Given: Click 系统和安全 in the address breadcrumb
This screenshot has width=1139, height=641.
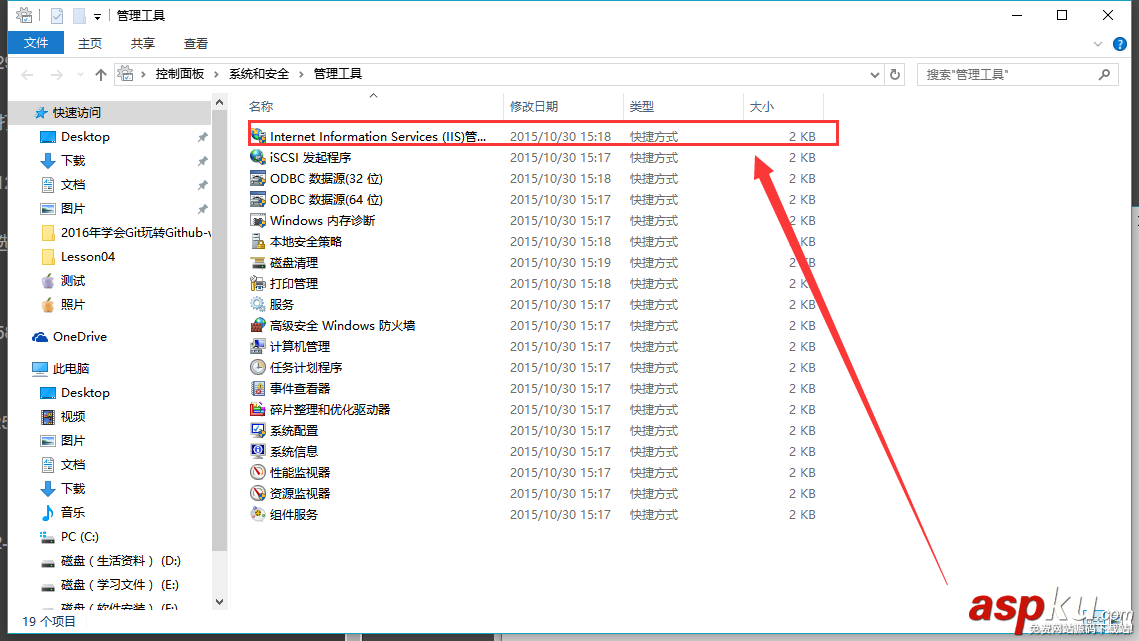Looking at the screenshot, I should coord(259,74).
